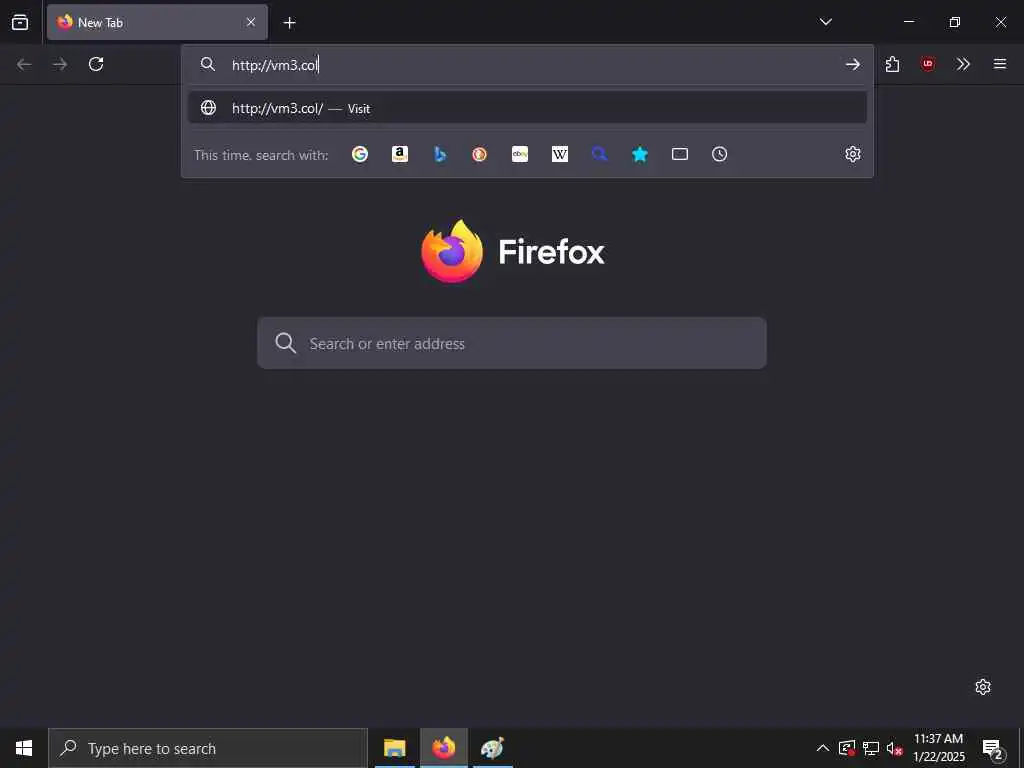Go back one page

click(x=24, y=64)
